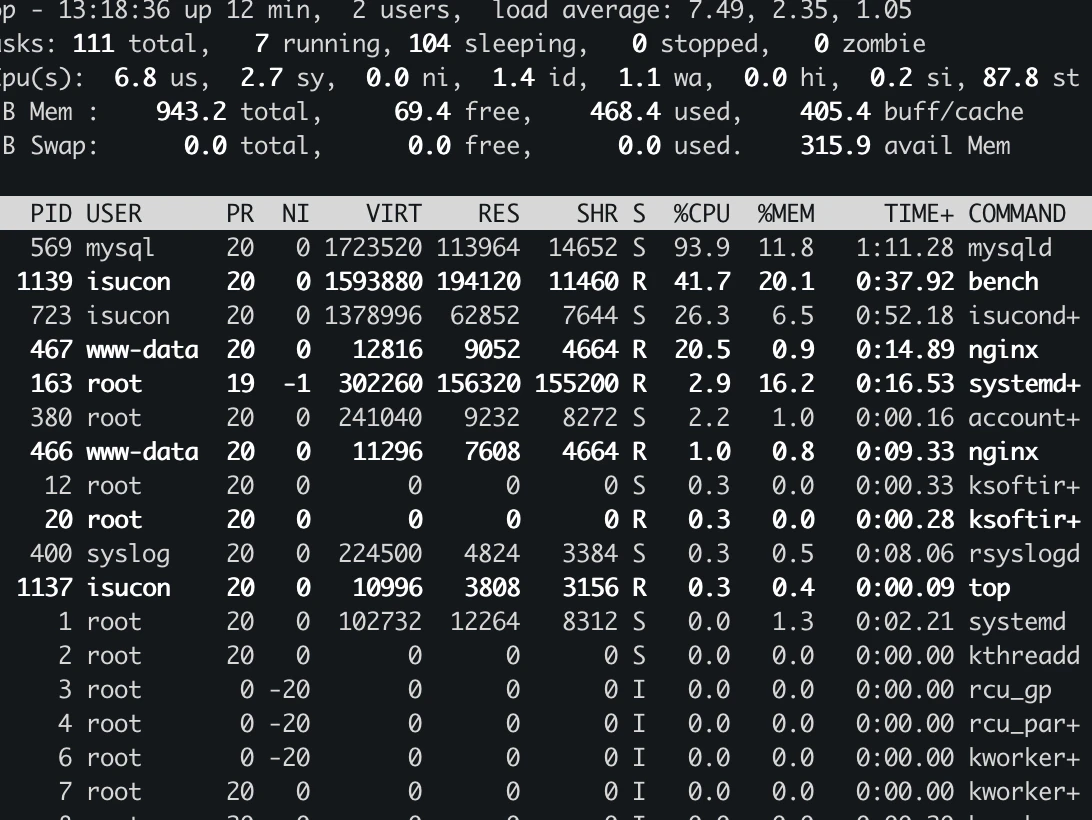
Task: Click the "SHR" column header
Action: tap(597, 213)
